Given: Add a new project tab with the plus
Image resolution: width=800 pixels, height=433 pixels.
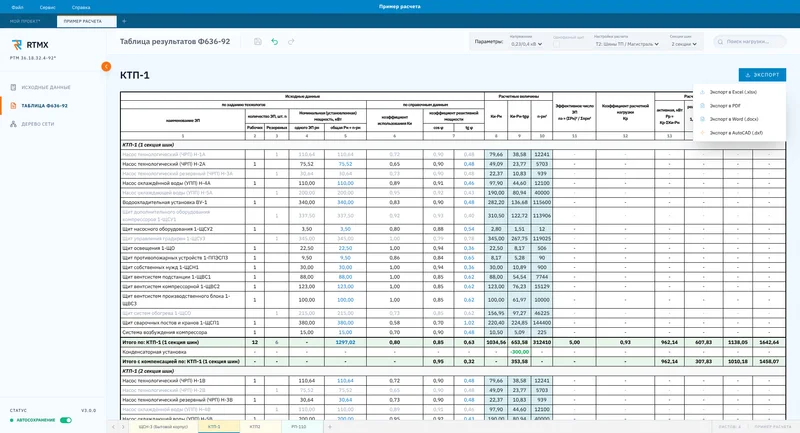Looking at the screenshot, I should pos(124,21).
